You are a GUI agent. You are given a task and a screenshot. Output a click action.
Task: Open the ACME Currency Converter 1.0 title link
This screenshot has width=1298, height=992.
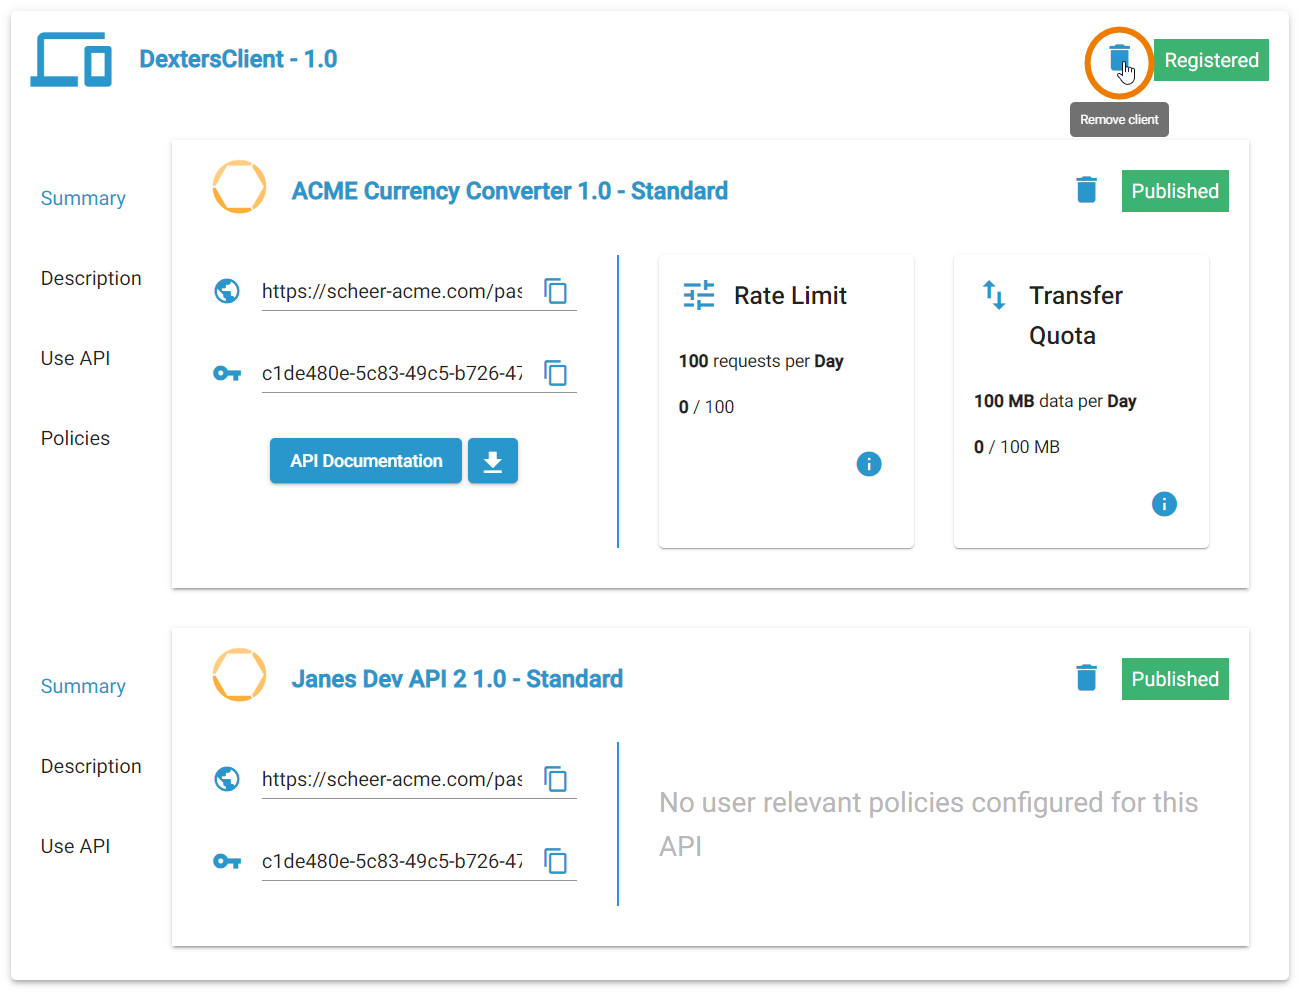[509, 191]
